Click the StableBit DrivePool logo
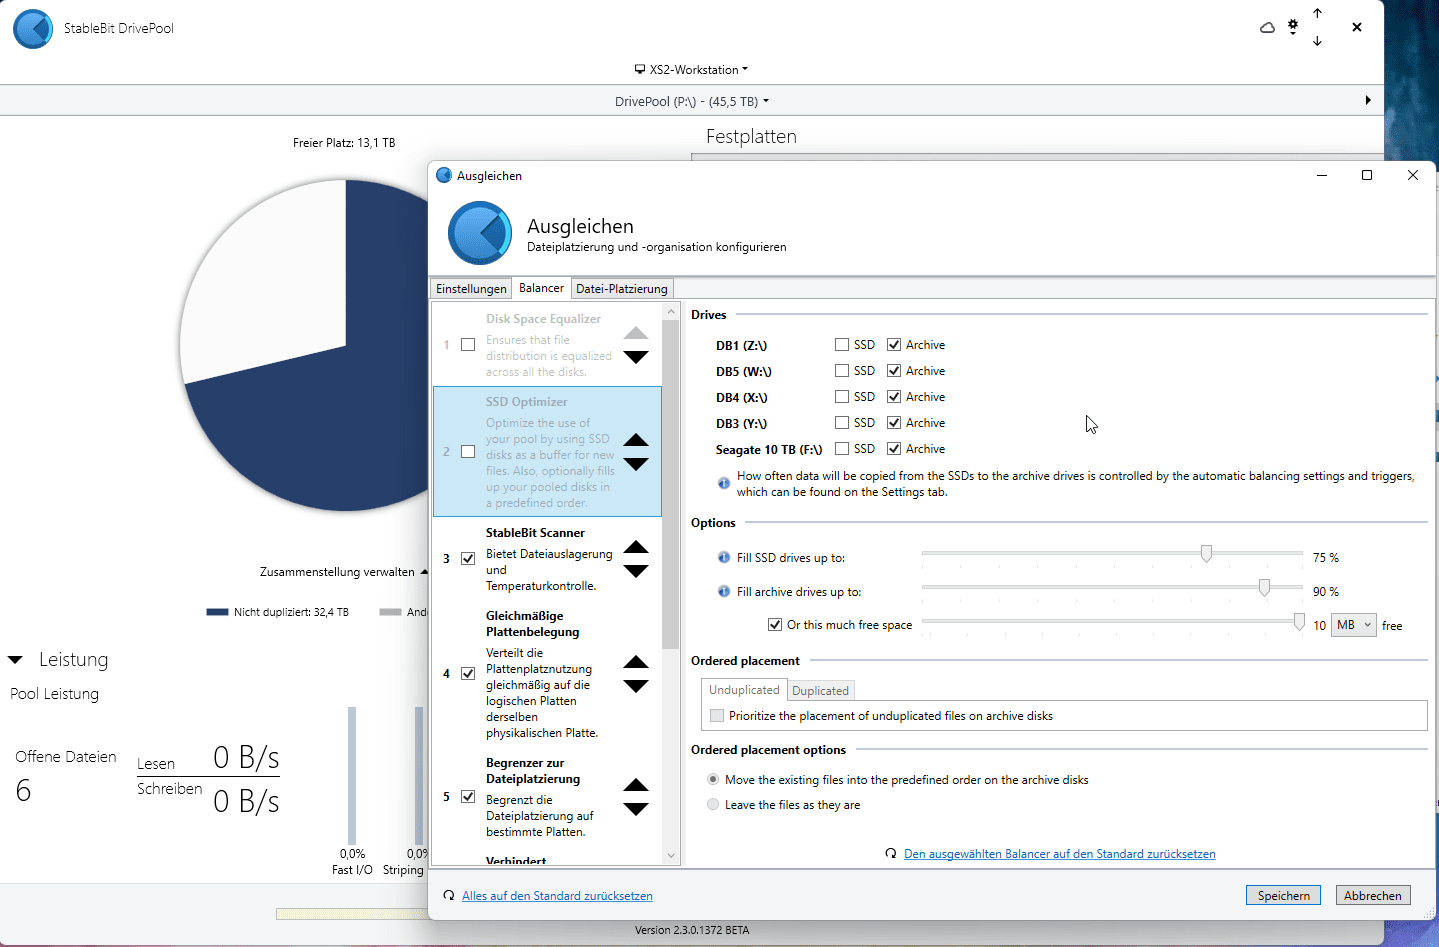 click(x=33, y=29)
